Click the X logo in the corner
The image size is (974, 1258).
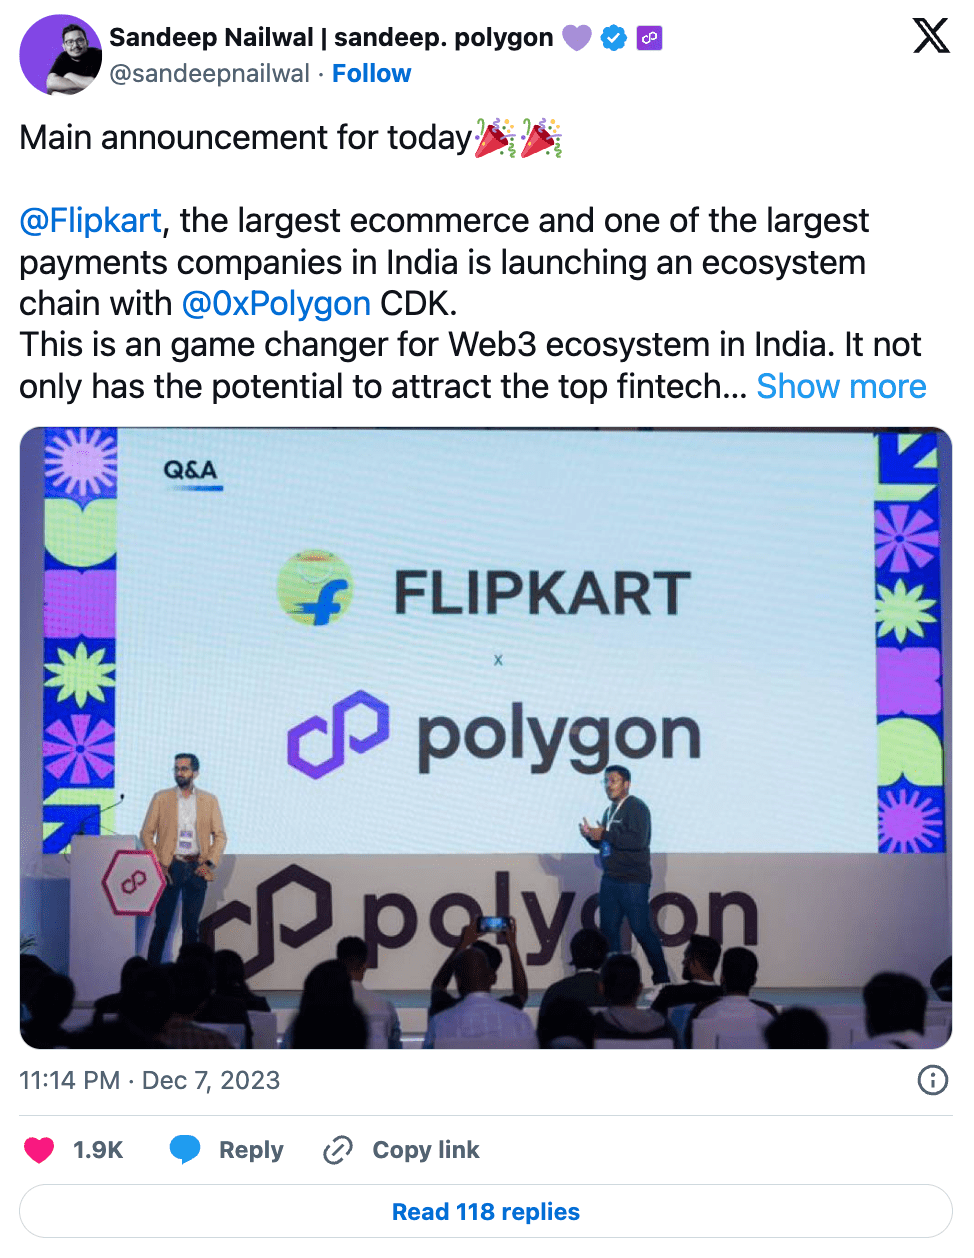tap(930, 36)
